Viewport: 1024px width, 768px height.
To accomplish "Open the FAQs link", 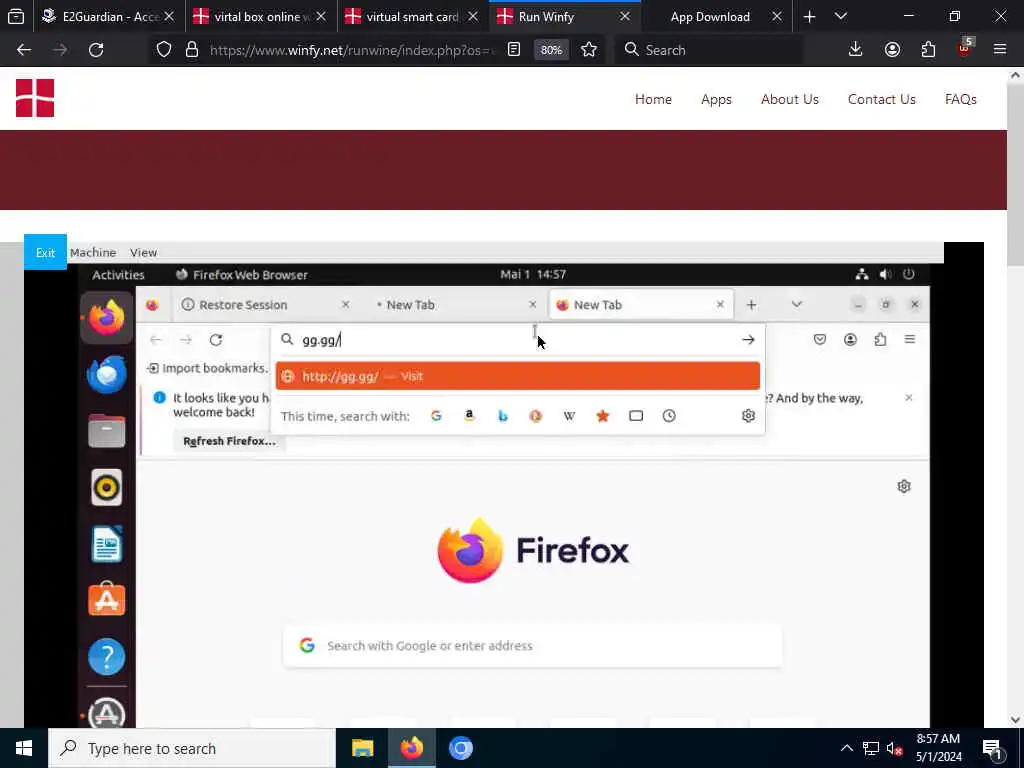I will (961, 99).
